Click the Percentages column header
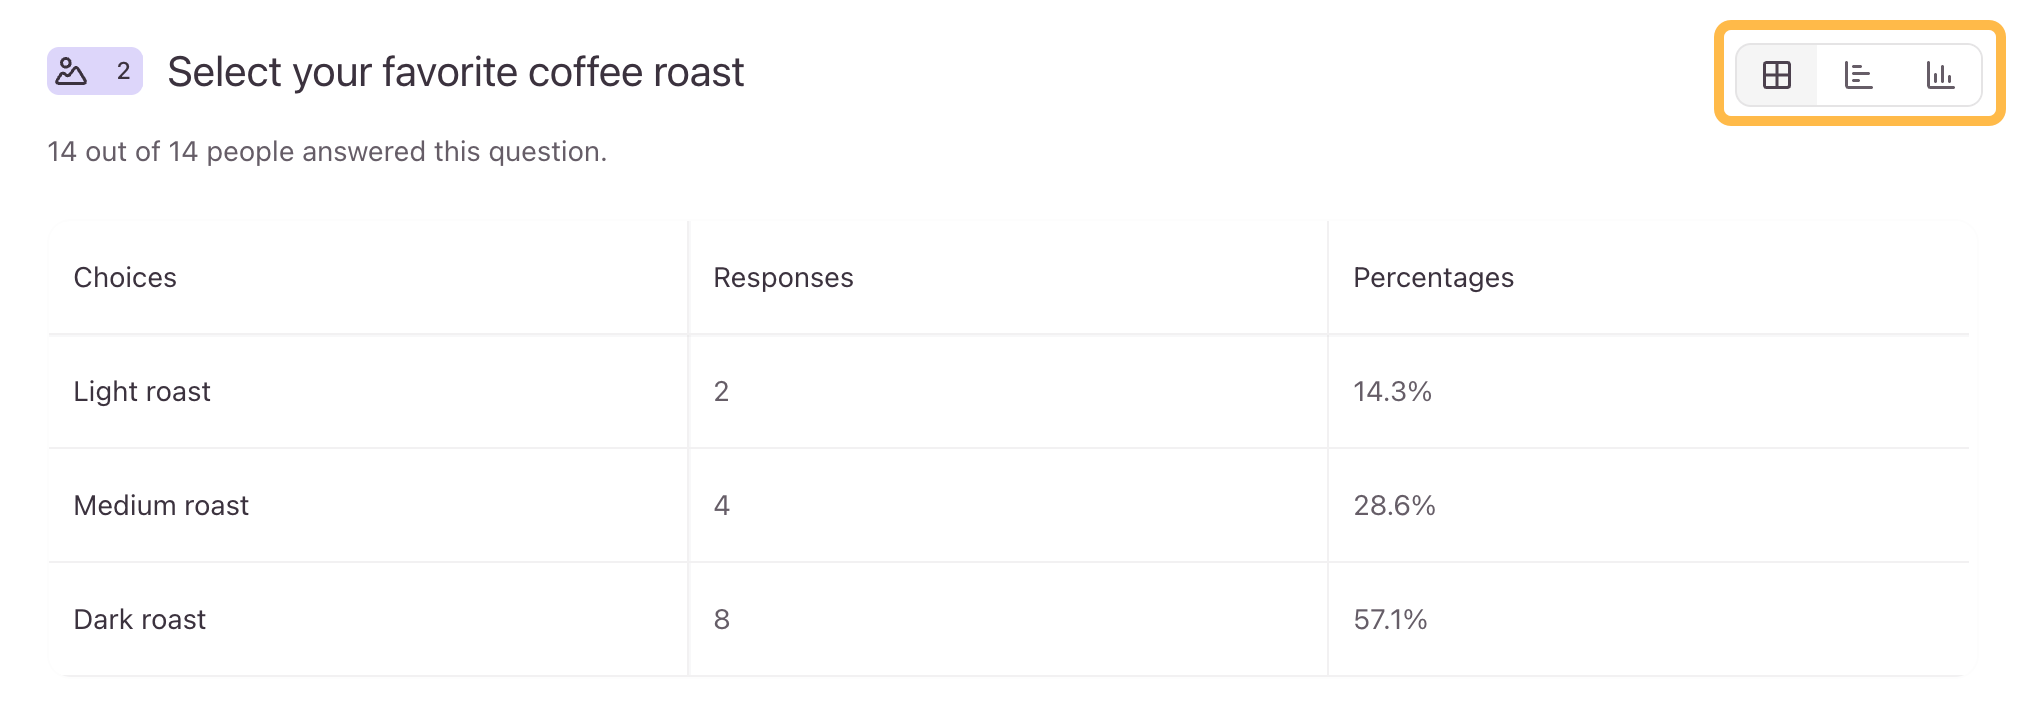The height and width of the screenshot is (728, 2018). coord(1434,277)
